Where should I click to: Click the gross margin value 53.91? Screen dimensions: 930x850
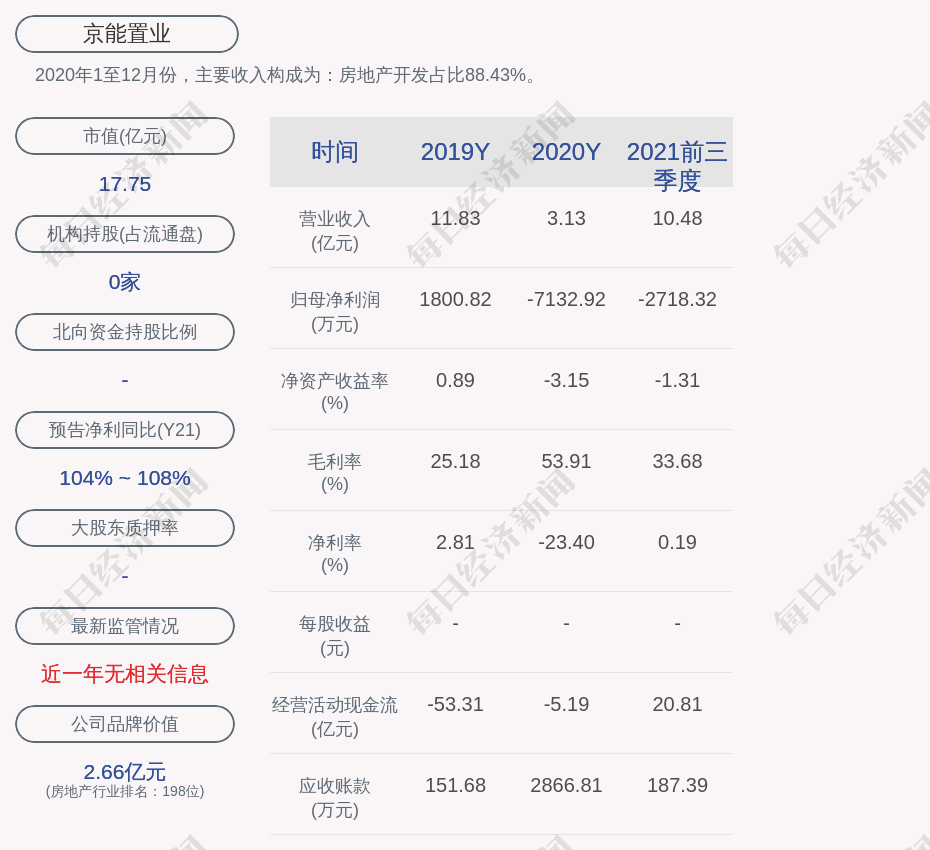(x=566, y=461)
